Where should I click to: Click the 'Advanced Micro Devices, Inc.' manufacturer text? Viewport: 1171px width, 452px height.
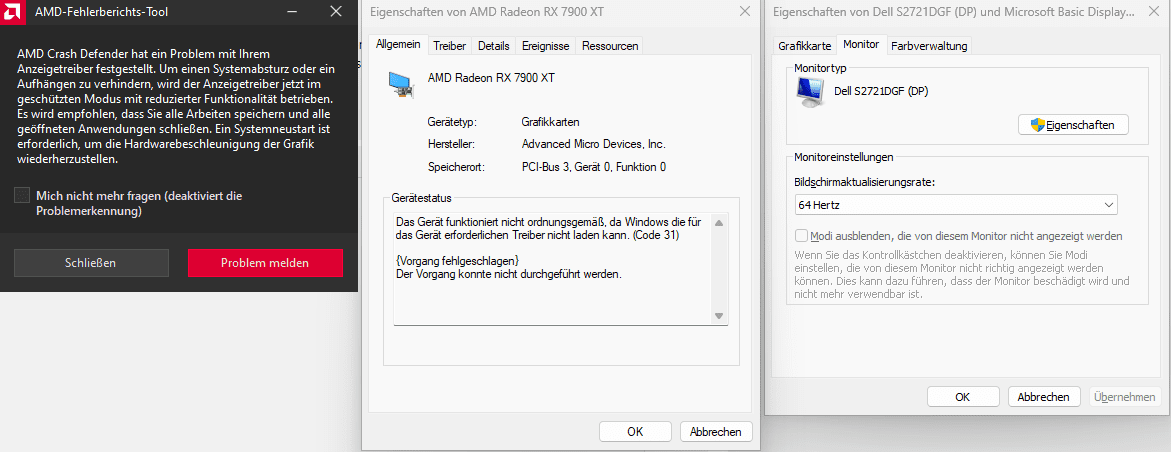(594, 144)
